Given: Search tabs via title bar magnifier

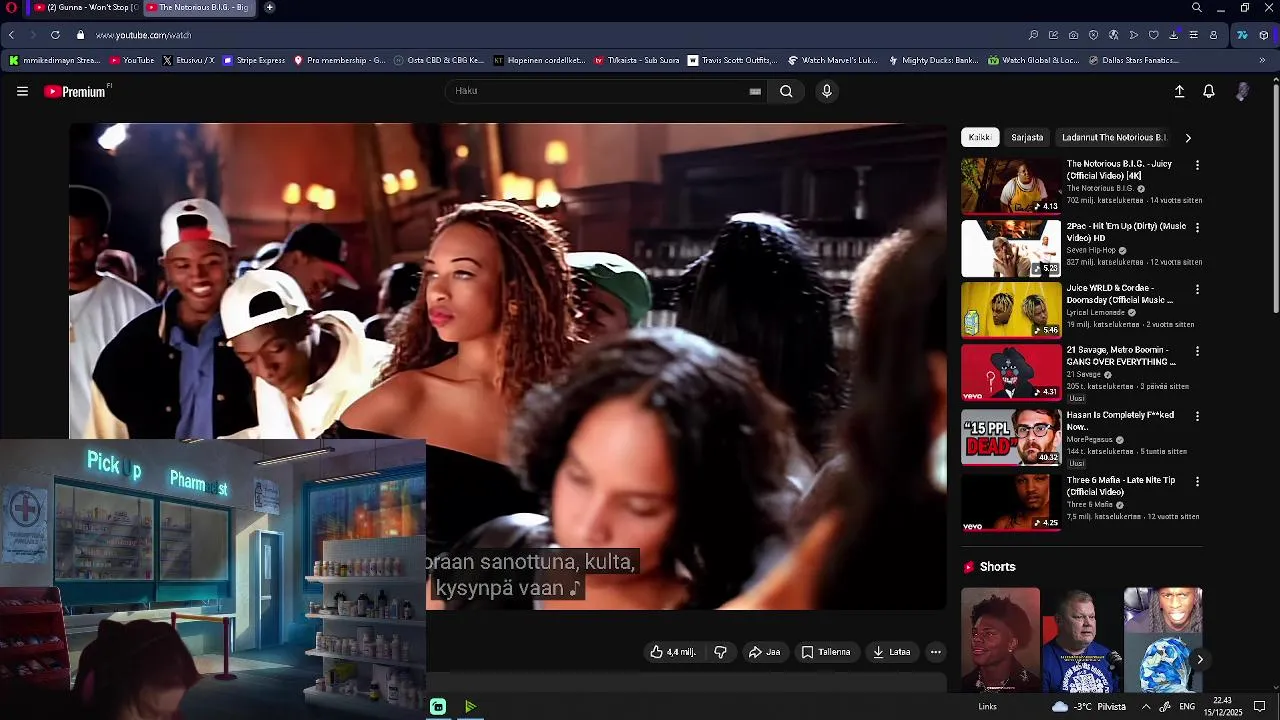Looking at the screenshot, I should pos(1196,8).
